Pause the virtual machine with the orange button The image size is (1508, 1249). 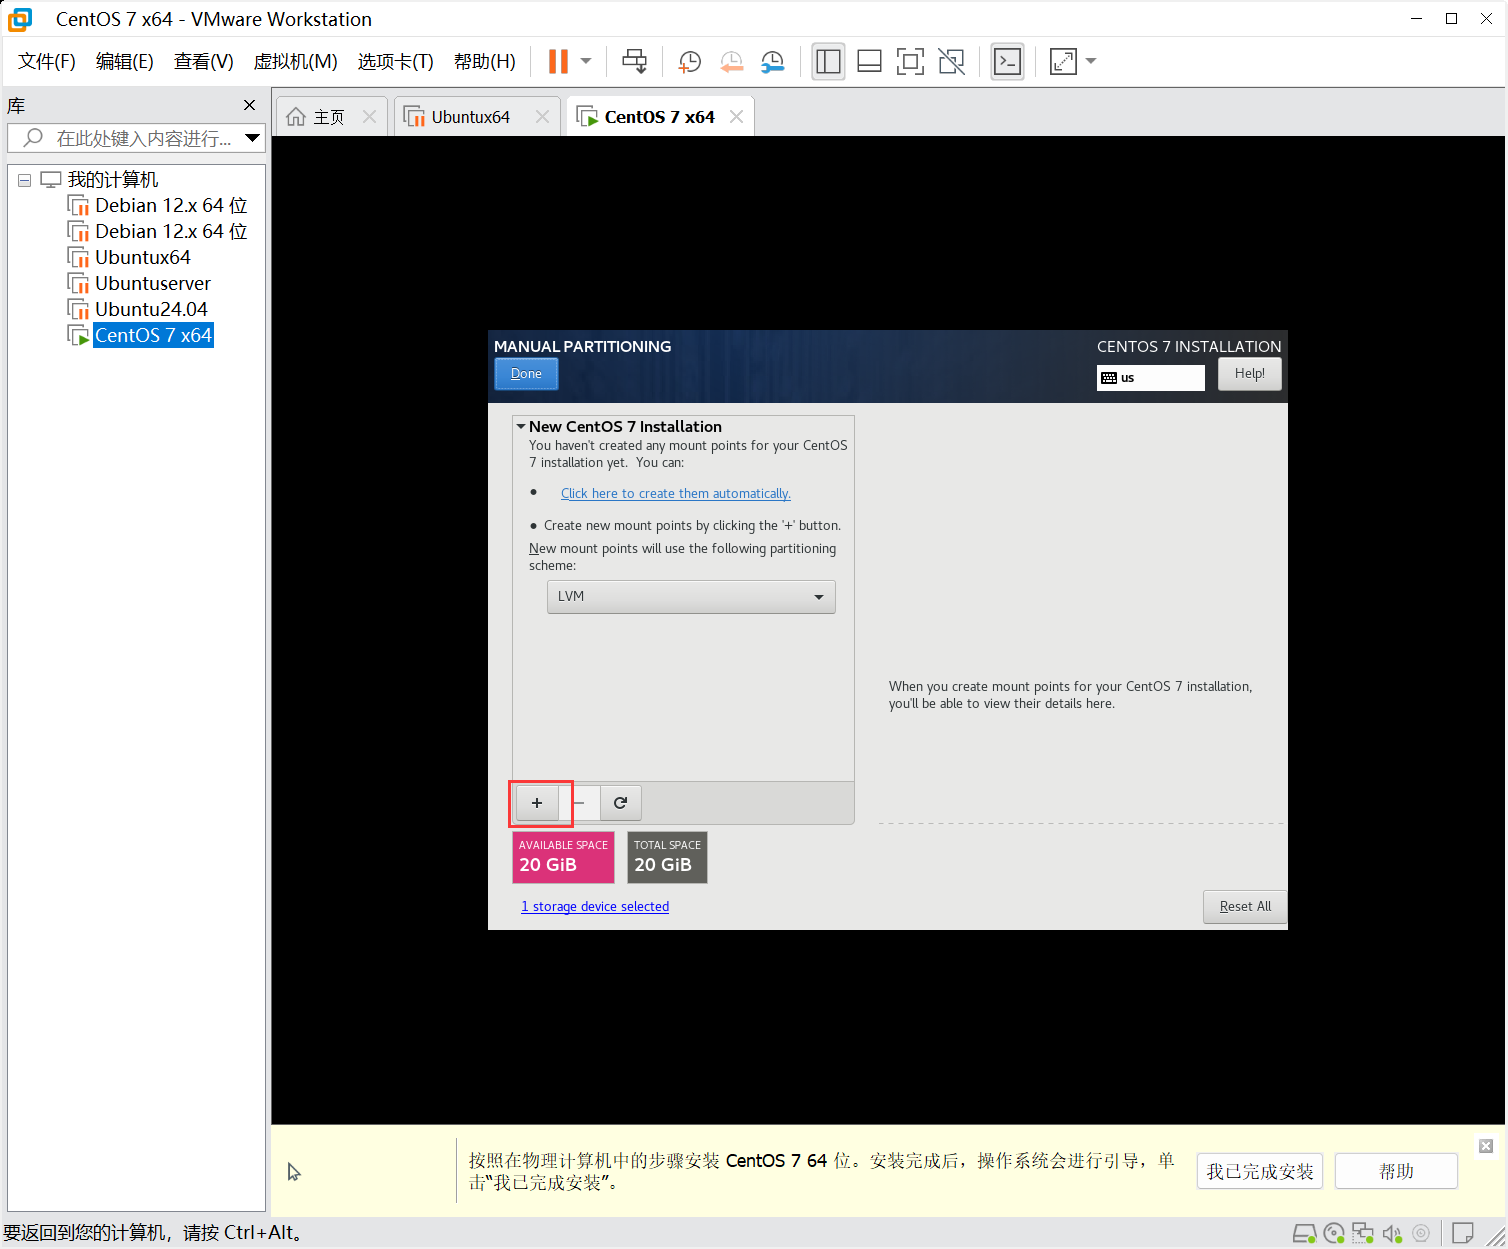tap(558, 61)
